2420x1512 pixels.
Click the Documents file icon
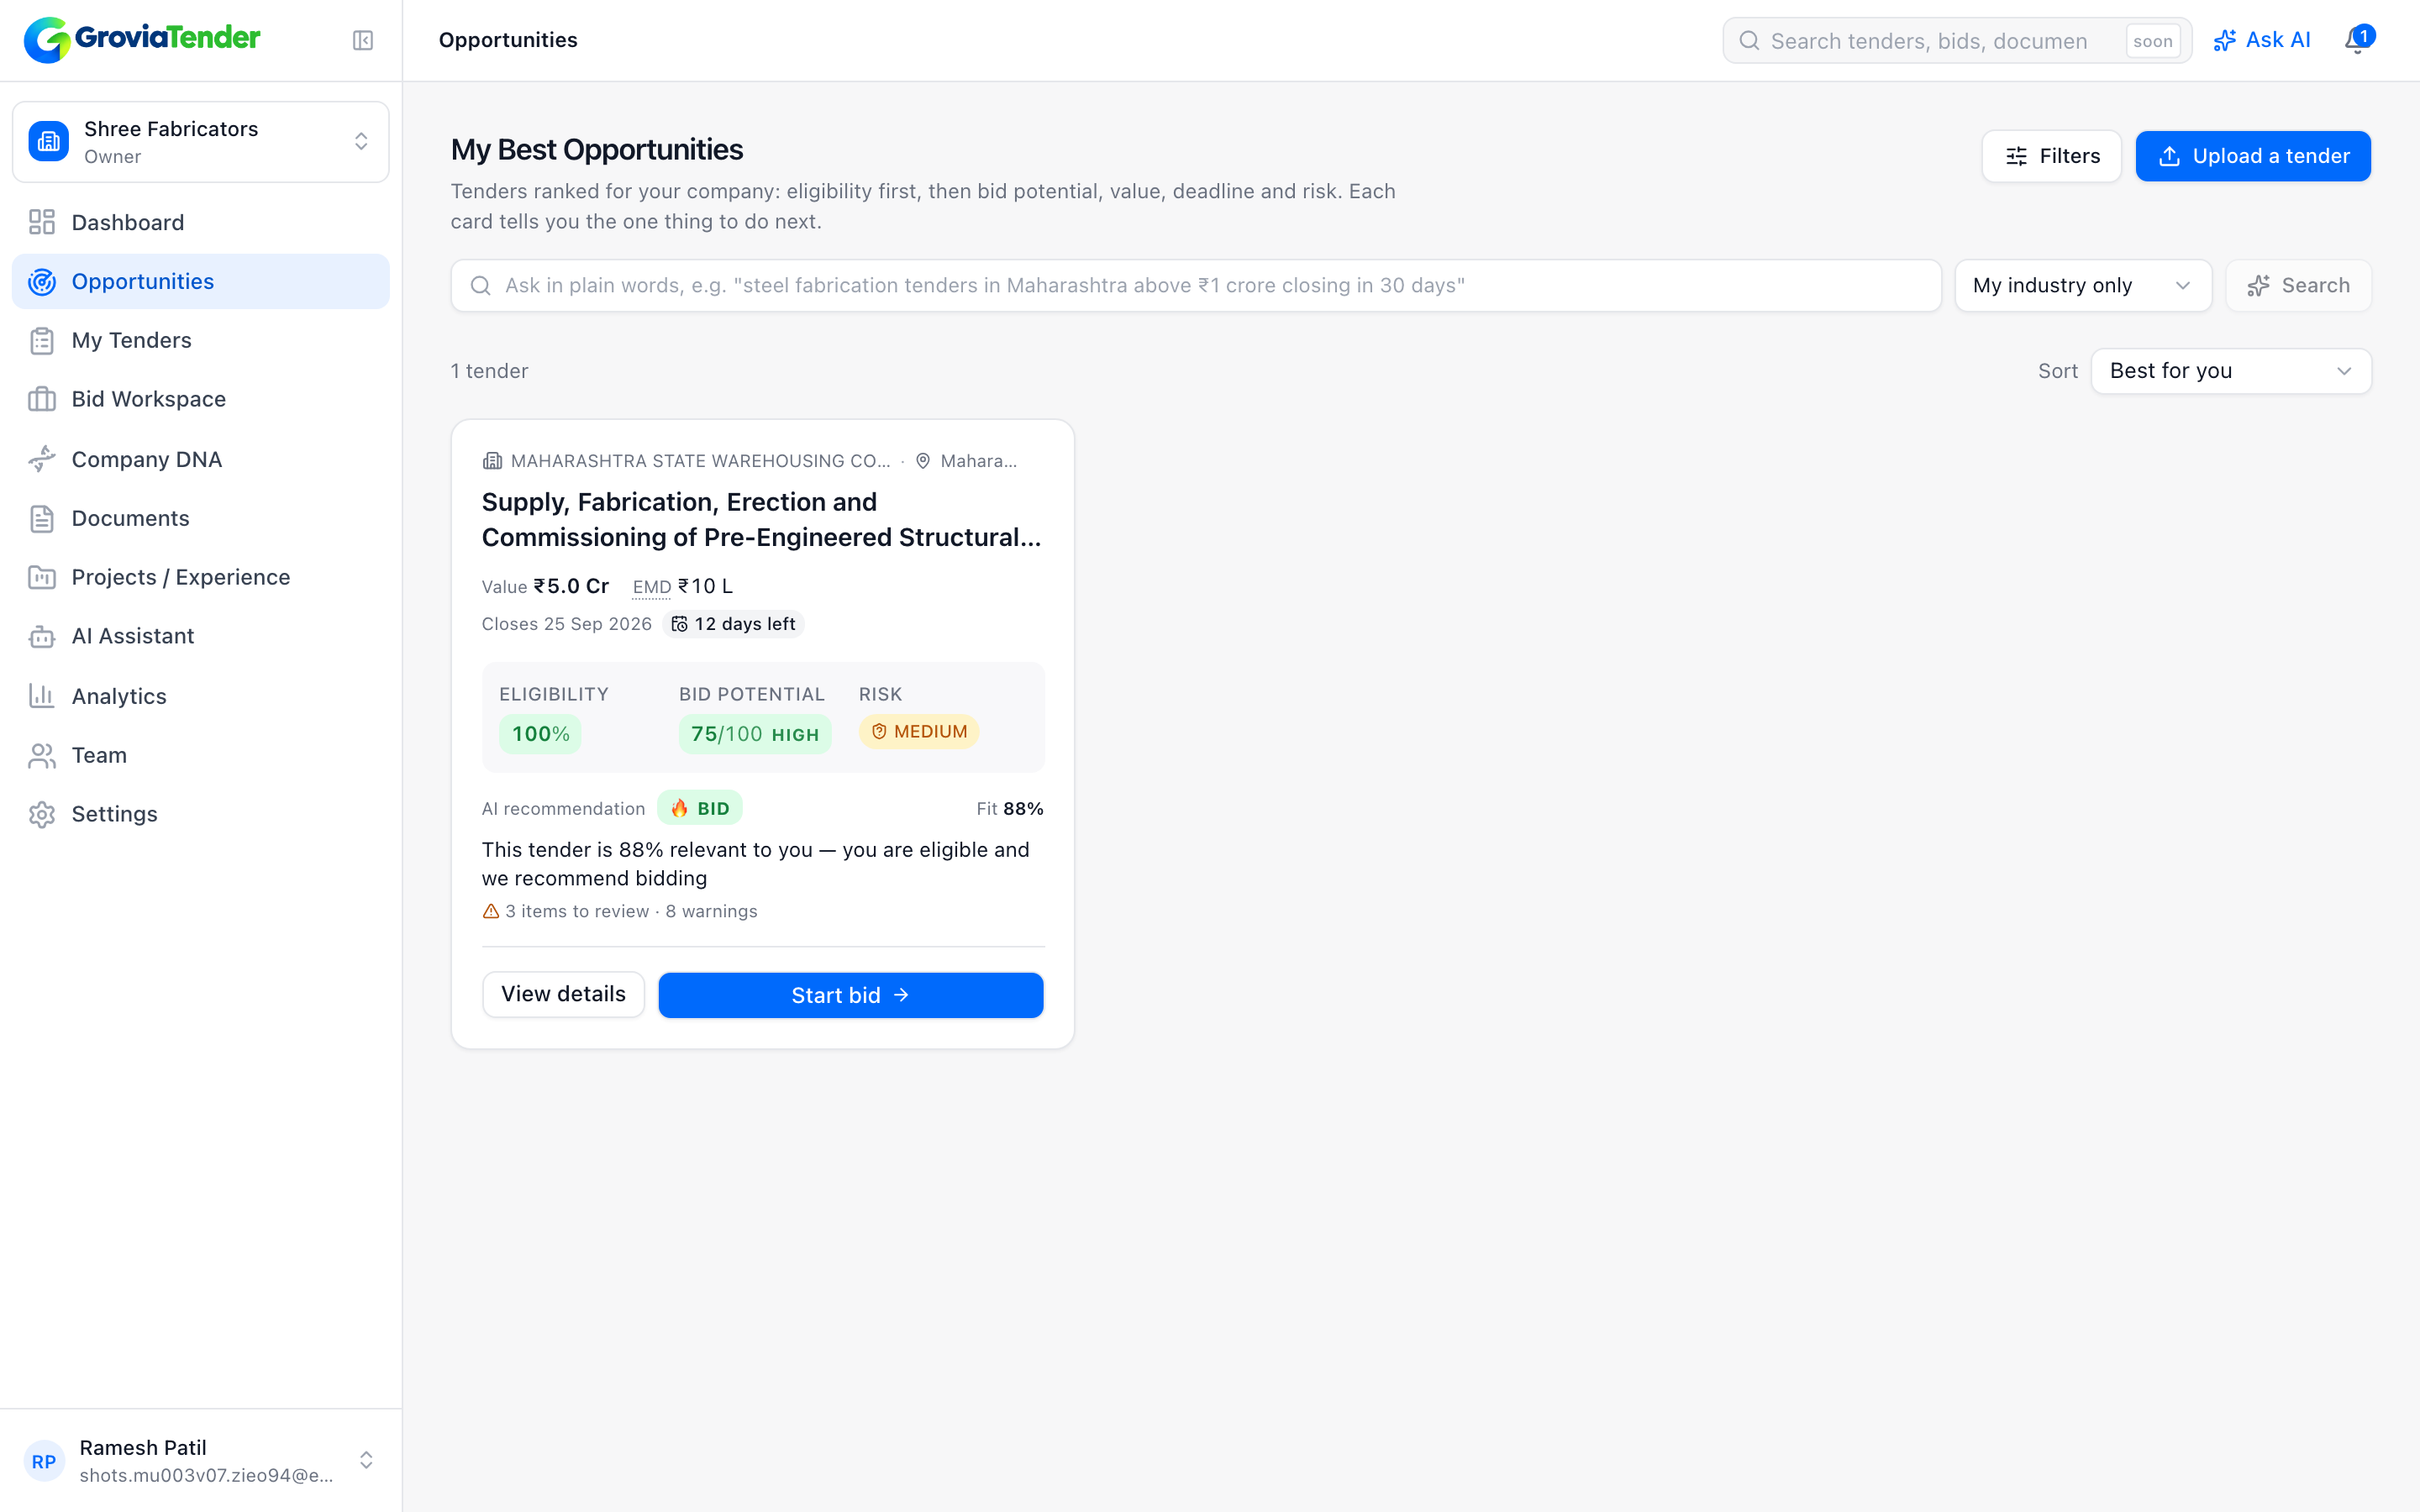[42, 518]
